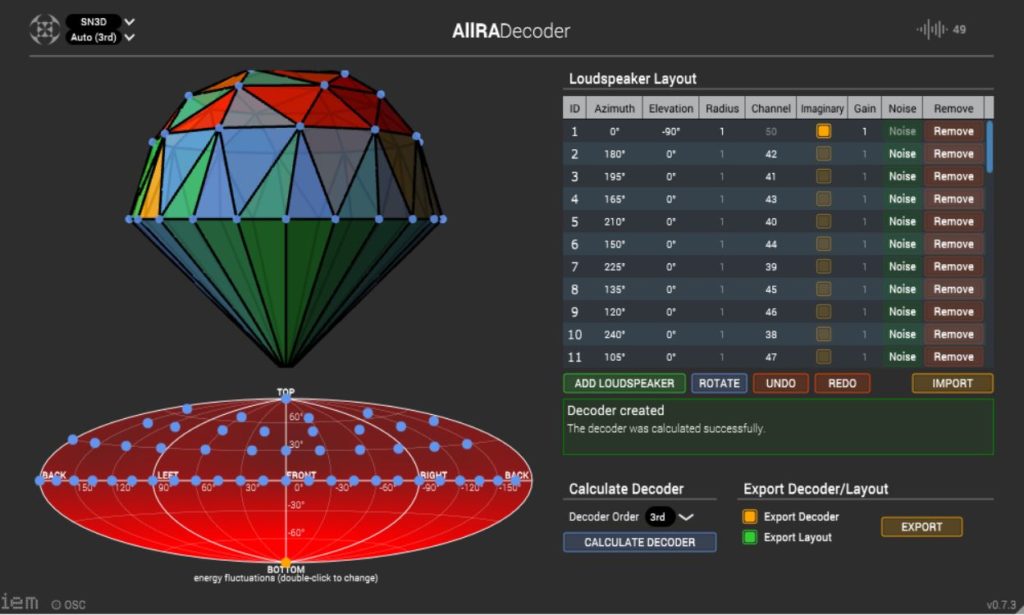Remove loudspeaker 7 from the layout
Viewport: 1024px width, 615px height.
pos(953,266)
